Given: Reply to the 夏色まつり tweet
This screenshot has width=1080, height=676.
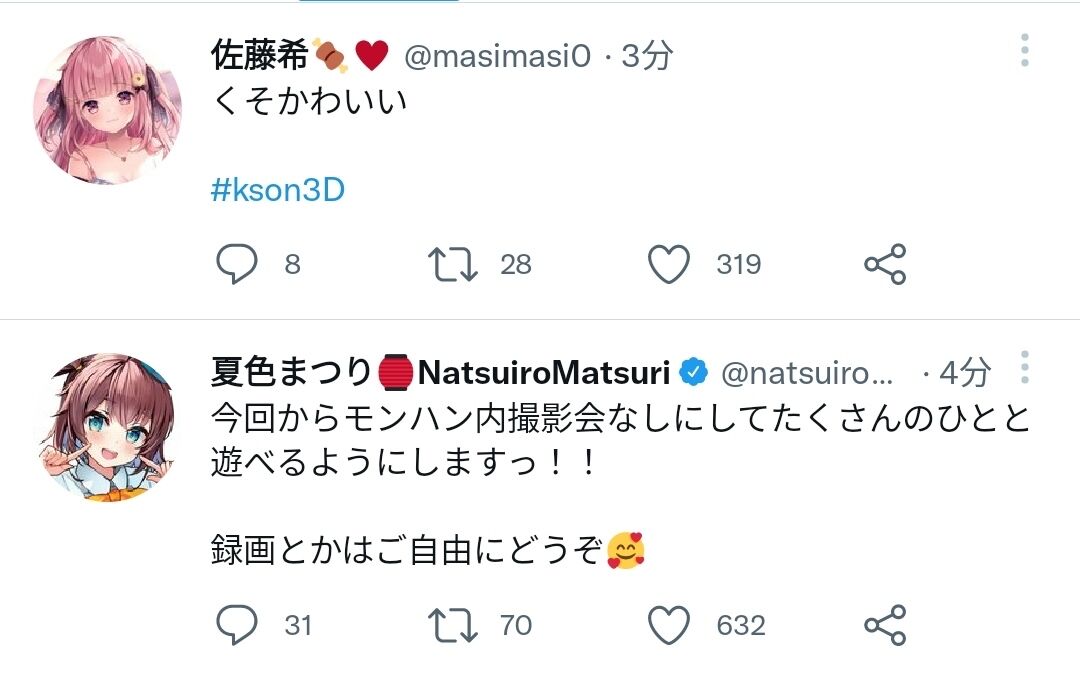Looking at the screenshot, I should pos(238,625).
